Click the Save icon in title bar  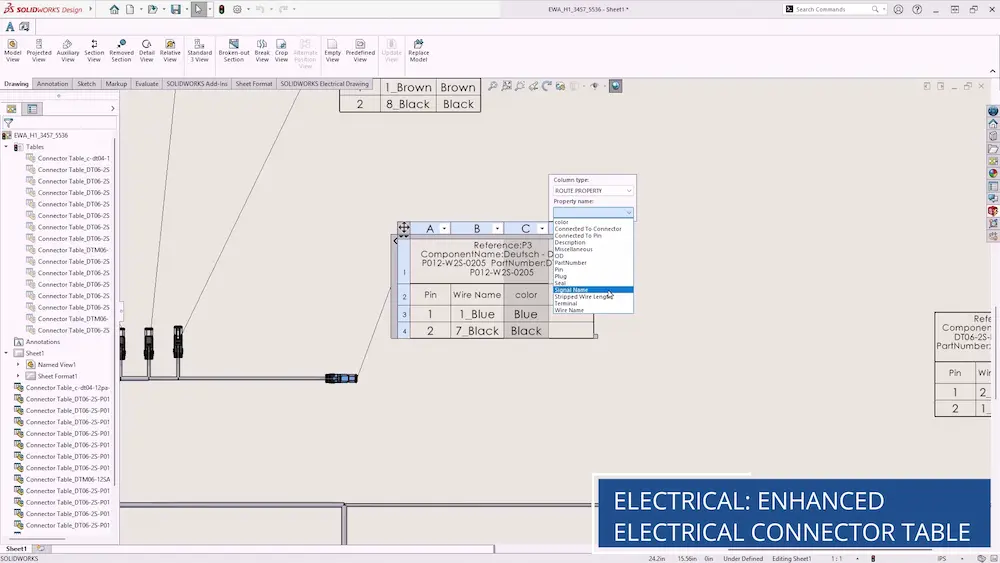pyautogui.click(x=175, y=9)
